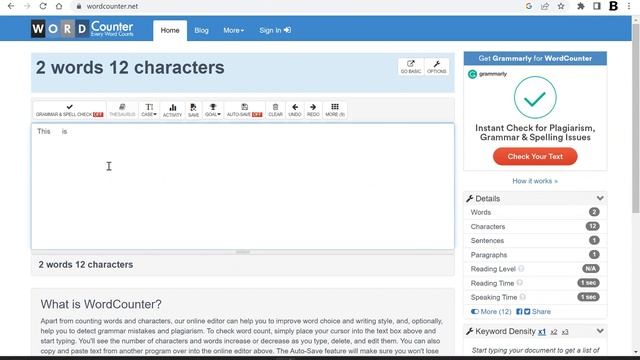This screenshot has height=360, width=640.
Task: Click the What is WordCounter? heading
Action: tap(101, 304)
